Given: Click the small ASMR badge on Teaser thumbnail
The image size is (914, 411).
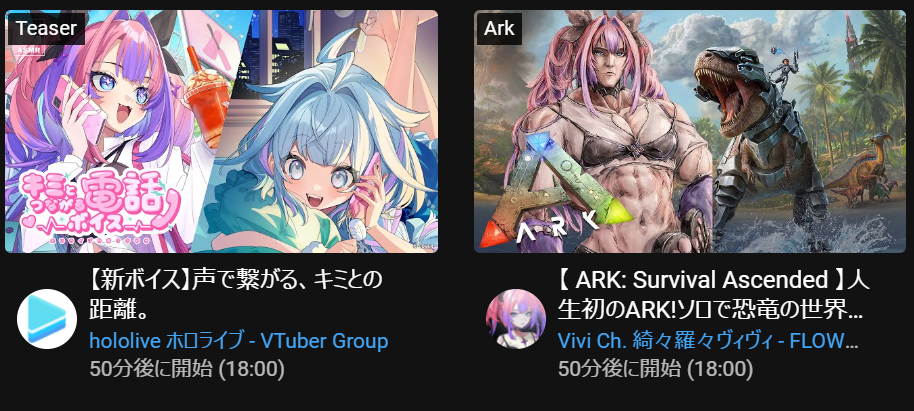Looking at the screenshot, I should (26, 50).
